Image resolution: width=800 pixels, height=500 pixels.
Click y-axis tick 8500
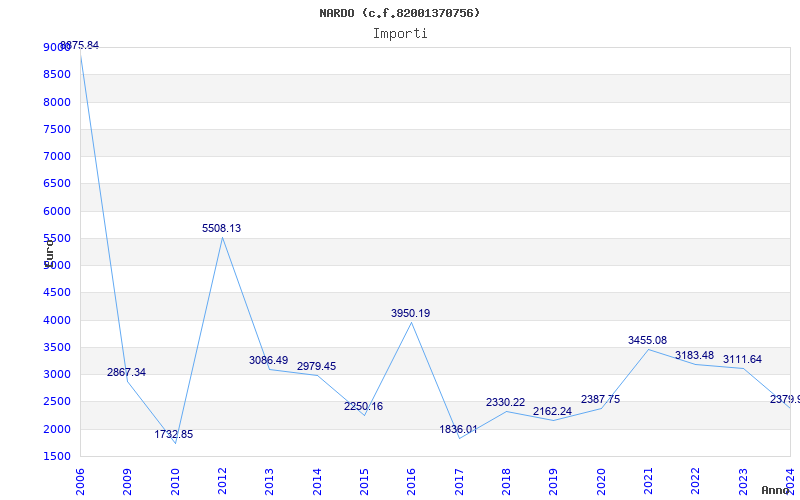[x=57, y=74]
